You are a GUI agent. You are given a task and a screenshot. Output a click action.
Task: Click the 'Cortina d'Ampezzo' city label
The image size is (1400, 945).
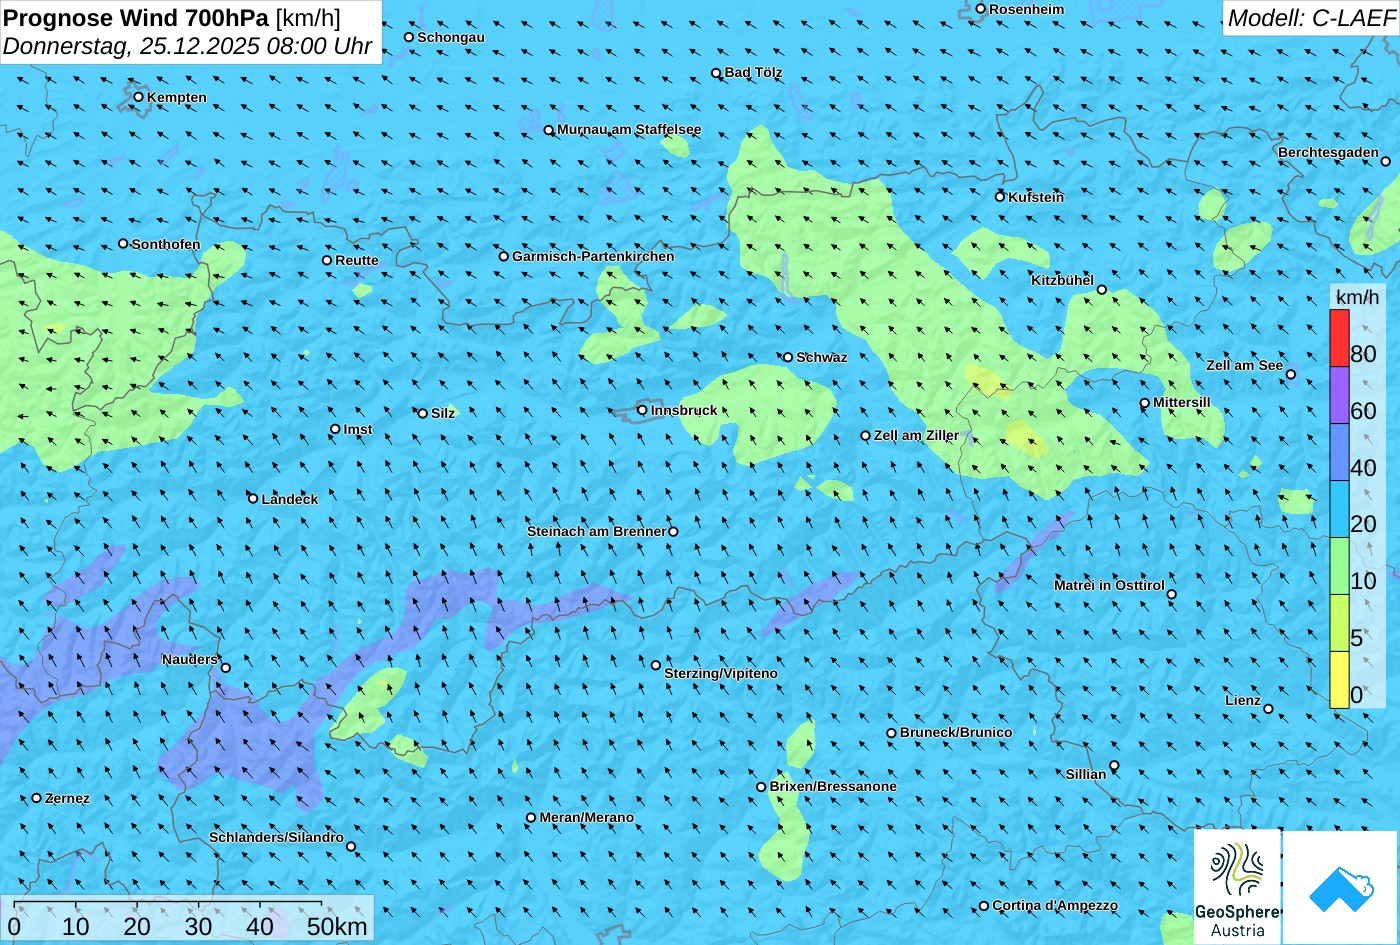(1055, 905)
